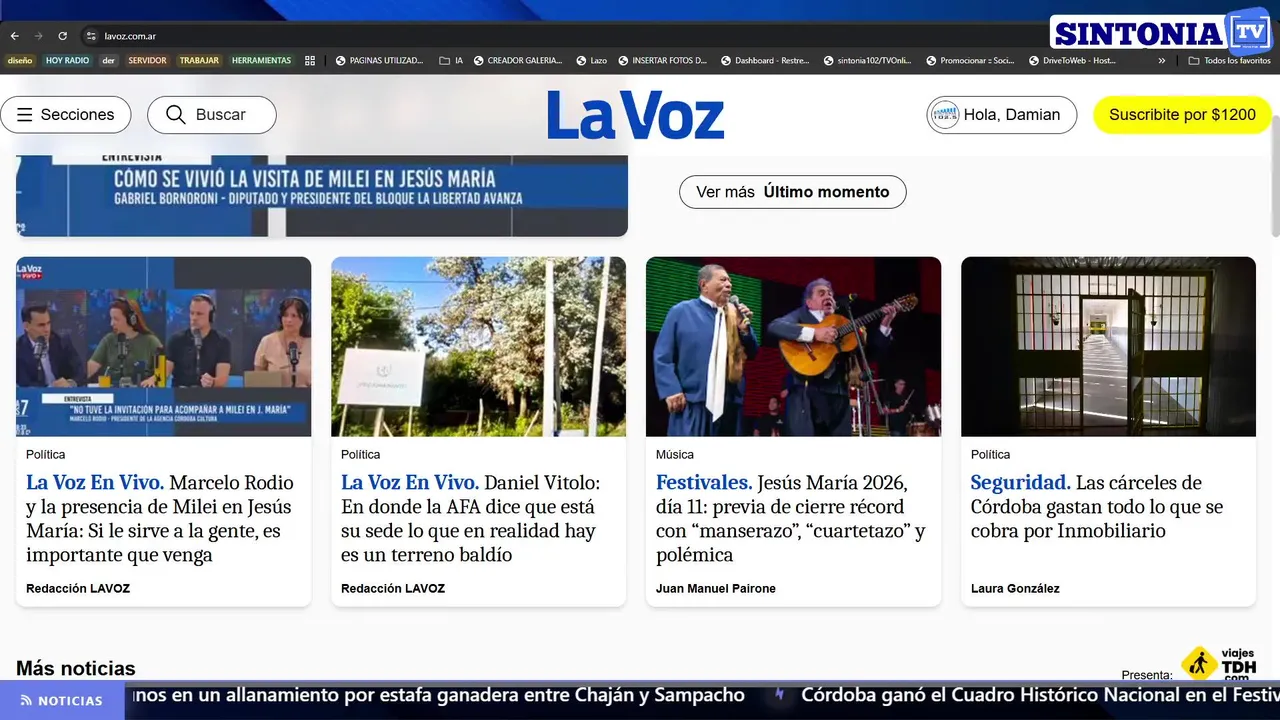Click the viajes TDH sponsor logo
The width and height of the screenshot is (1280, 720).
click(1219, 664)
